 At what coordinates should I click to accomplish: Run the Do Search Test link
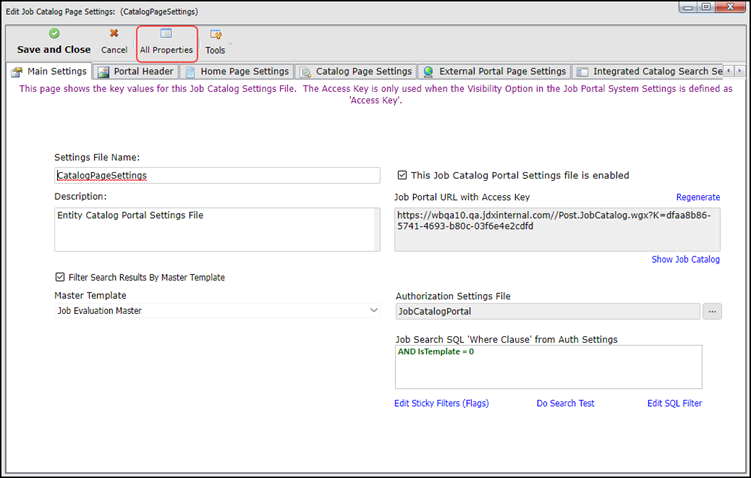pyautogui.click(x=565, y=403)
